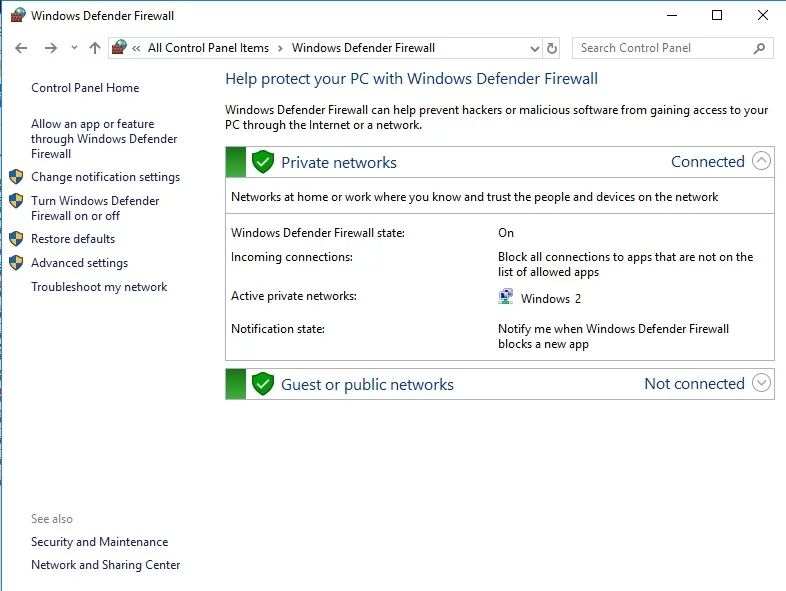This screenshot has width=786, height=591.
Task: Select All Control Panel Items breadcrumb
Action: coord(208,48)
